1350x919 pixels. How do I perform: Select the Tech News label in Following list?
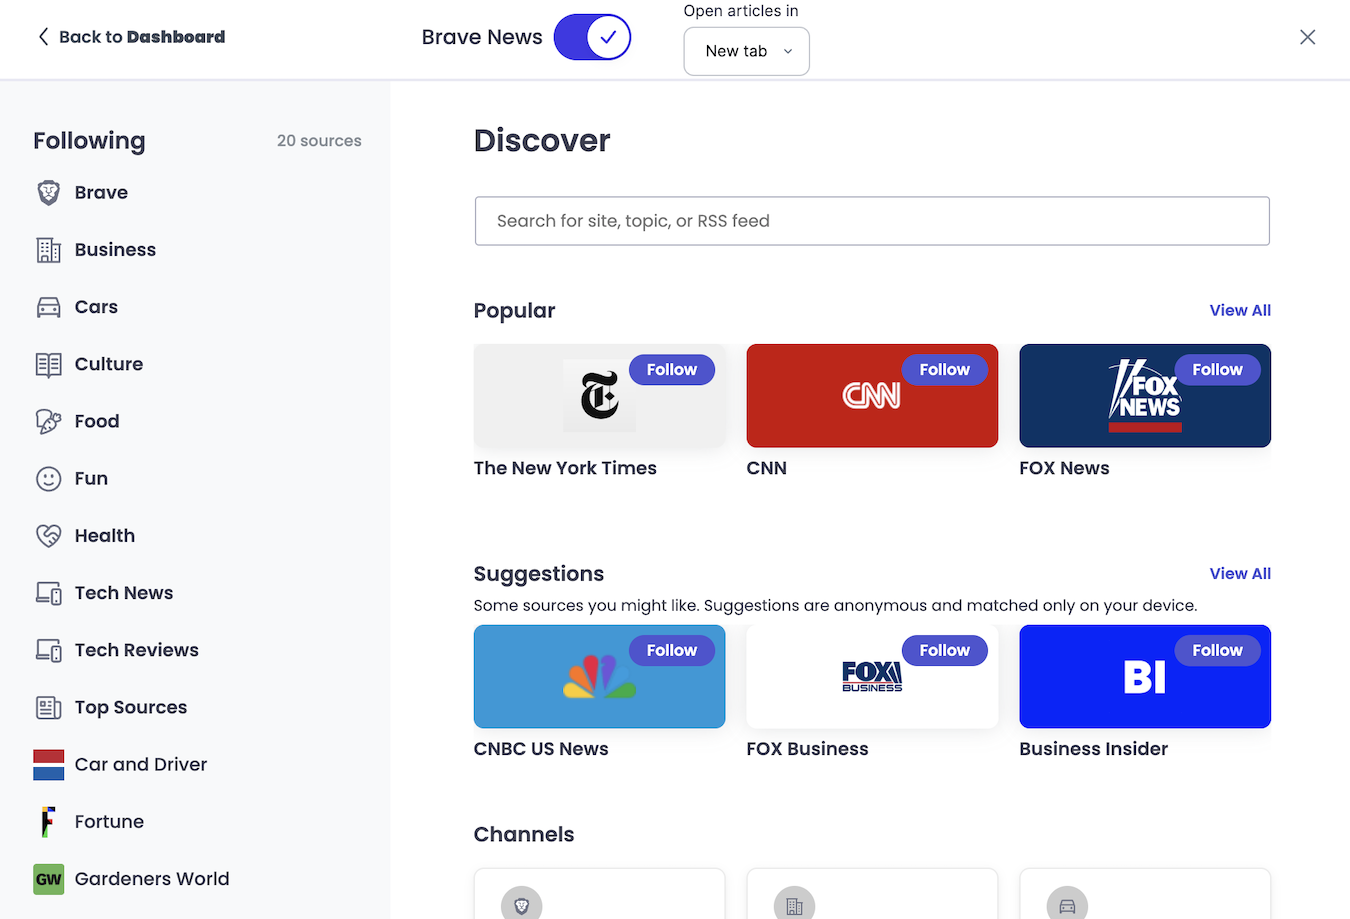[124, 593]
